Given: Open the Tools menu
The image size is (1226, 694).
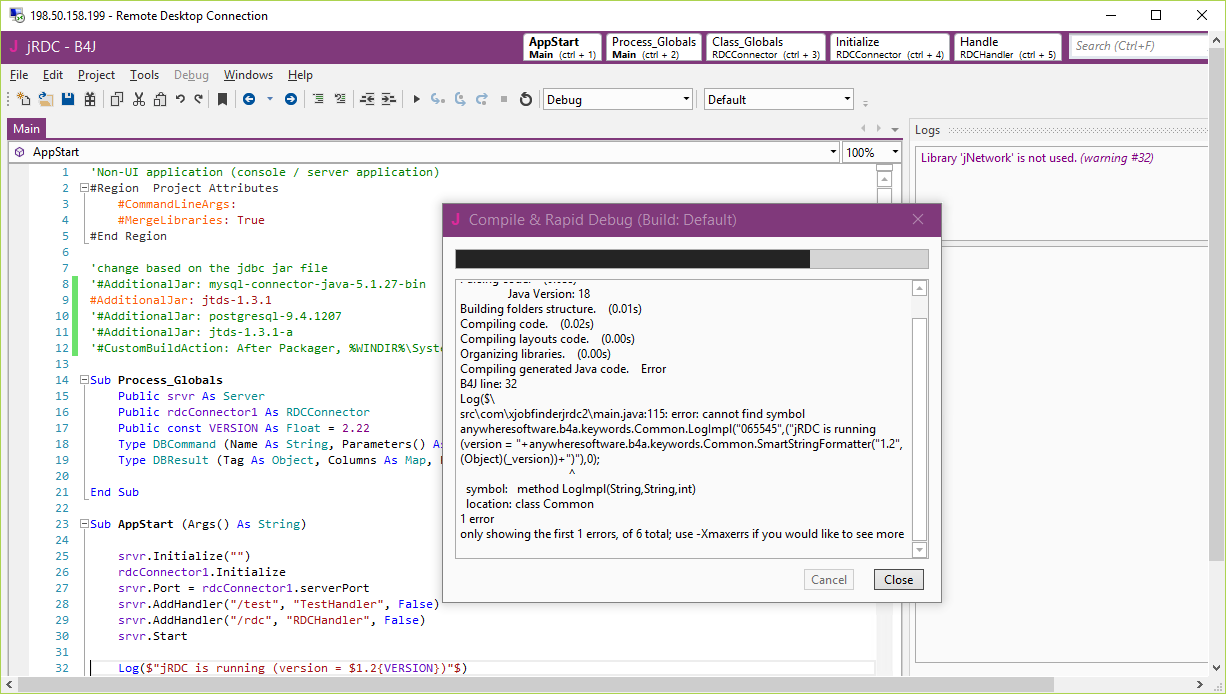Looking at the screenshot, I should tap(144, 75).
